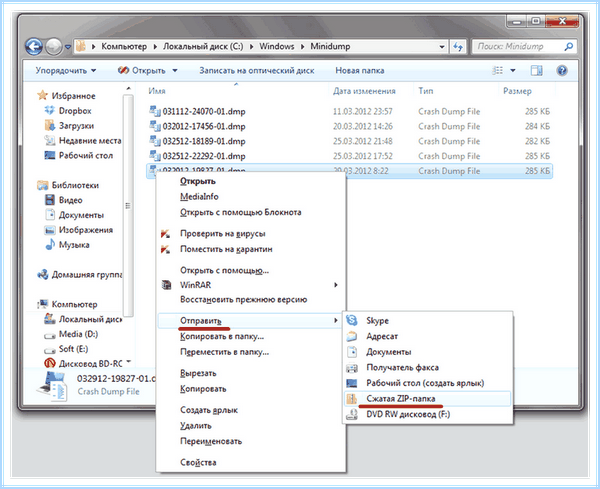Image resolution: width=600 pixels, height=489 pixels.
Task: Click the Открыть toolbar button
Action: tap(142, 70)
